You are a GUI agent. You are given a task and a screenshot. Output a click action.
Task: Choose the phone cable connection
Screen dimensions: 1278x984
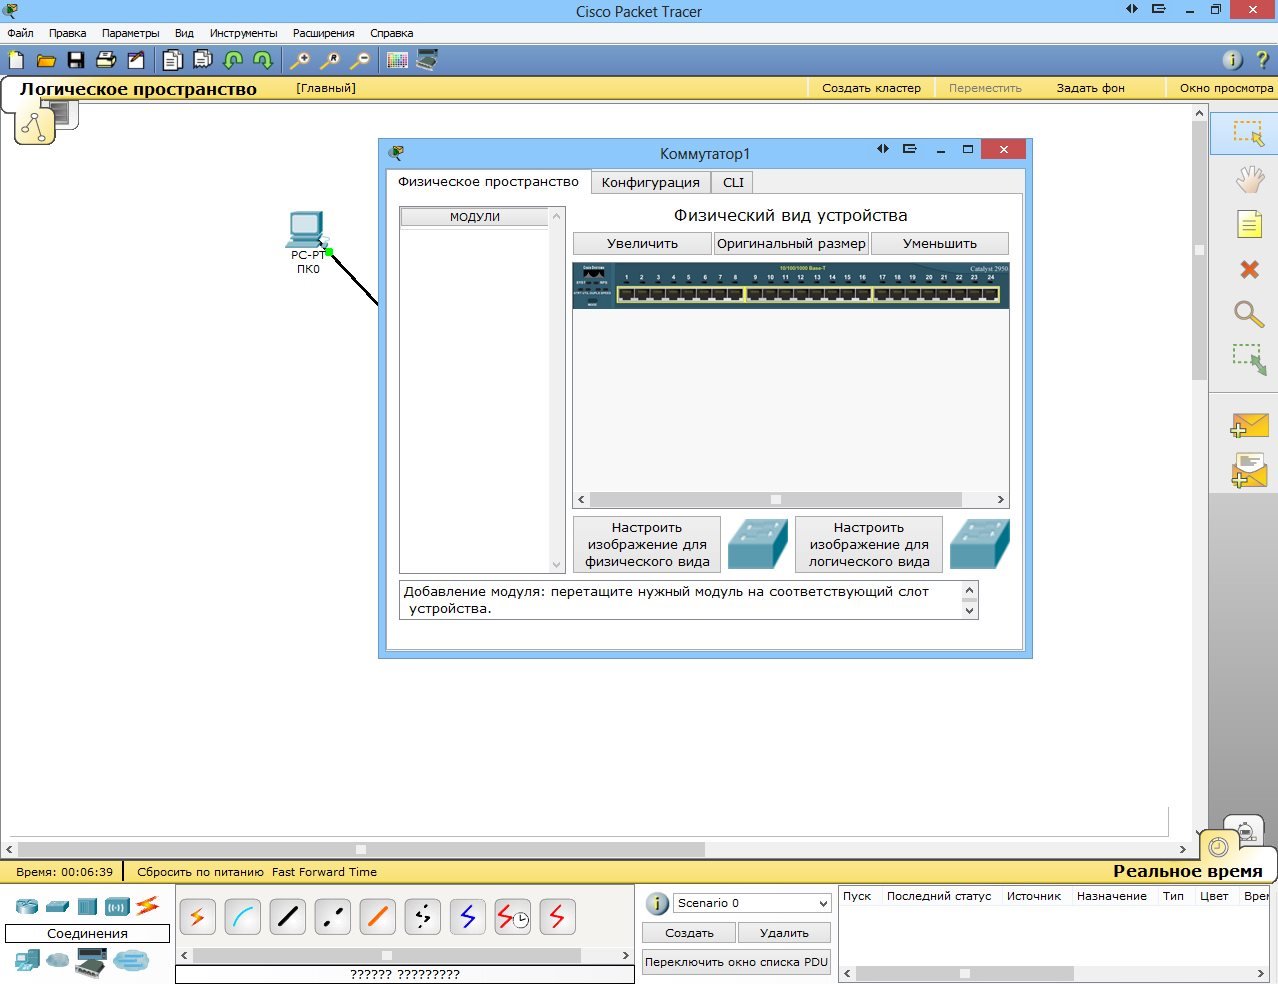pyautogui.click(x=422, y=916)
